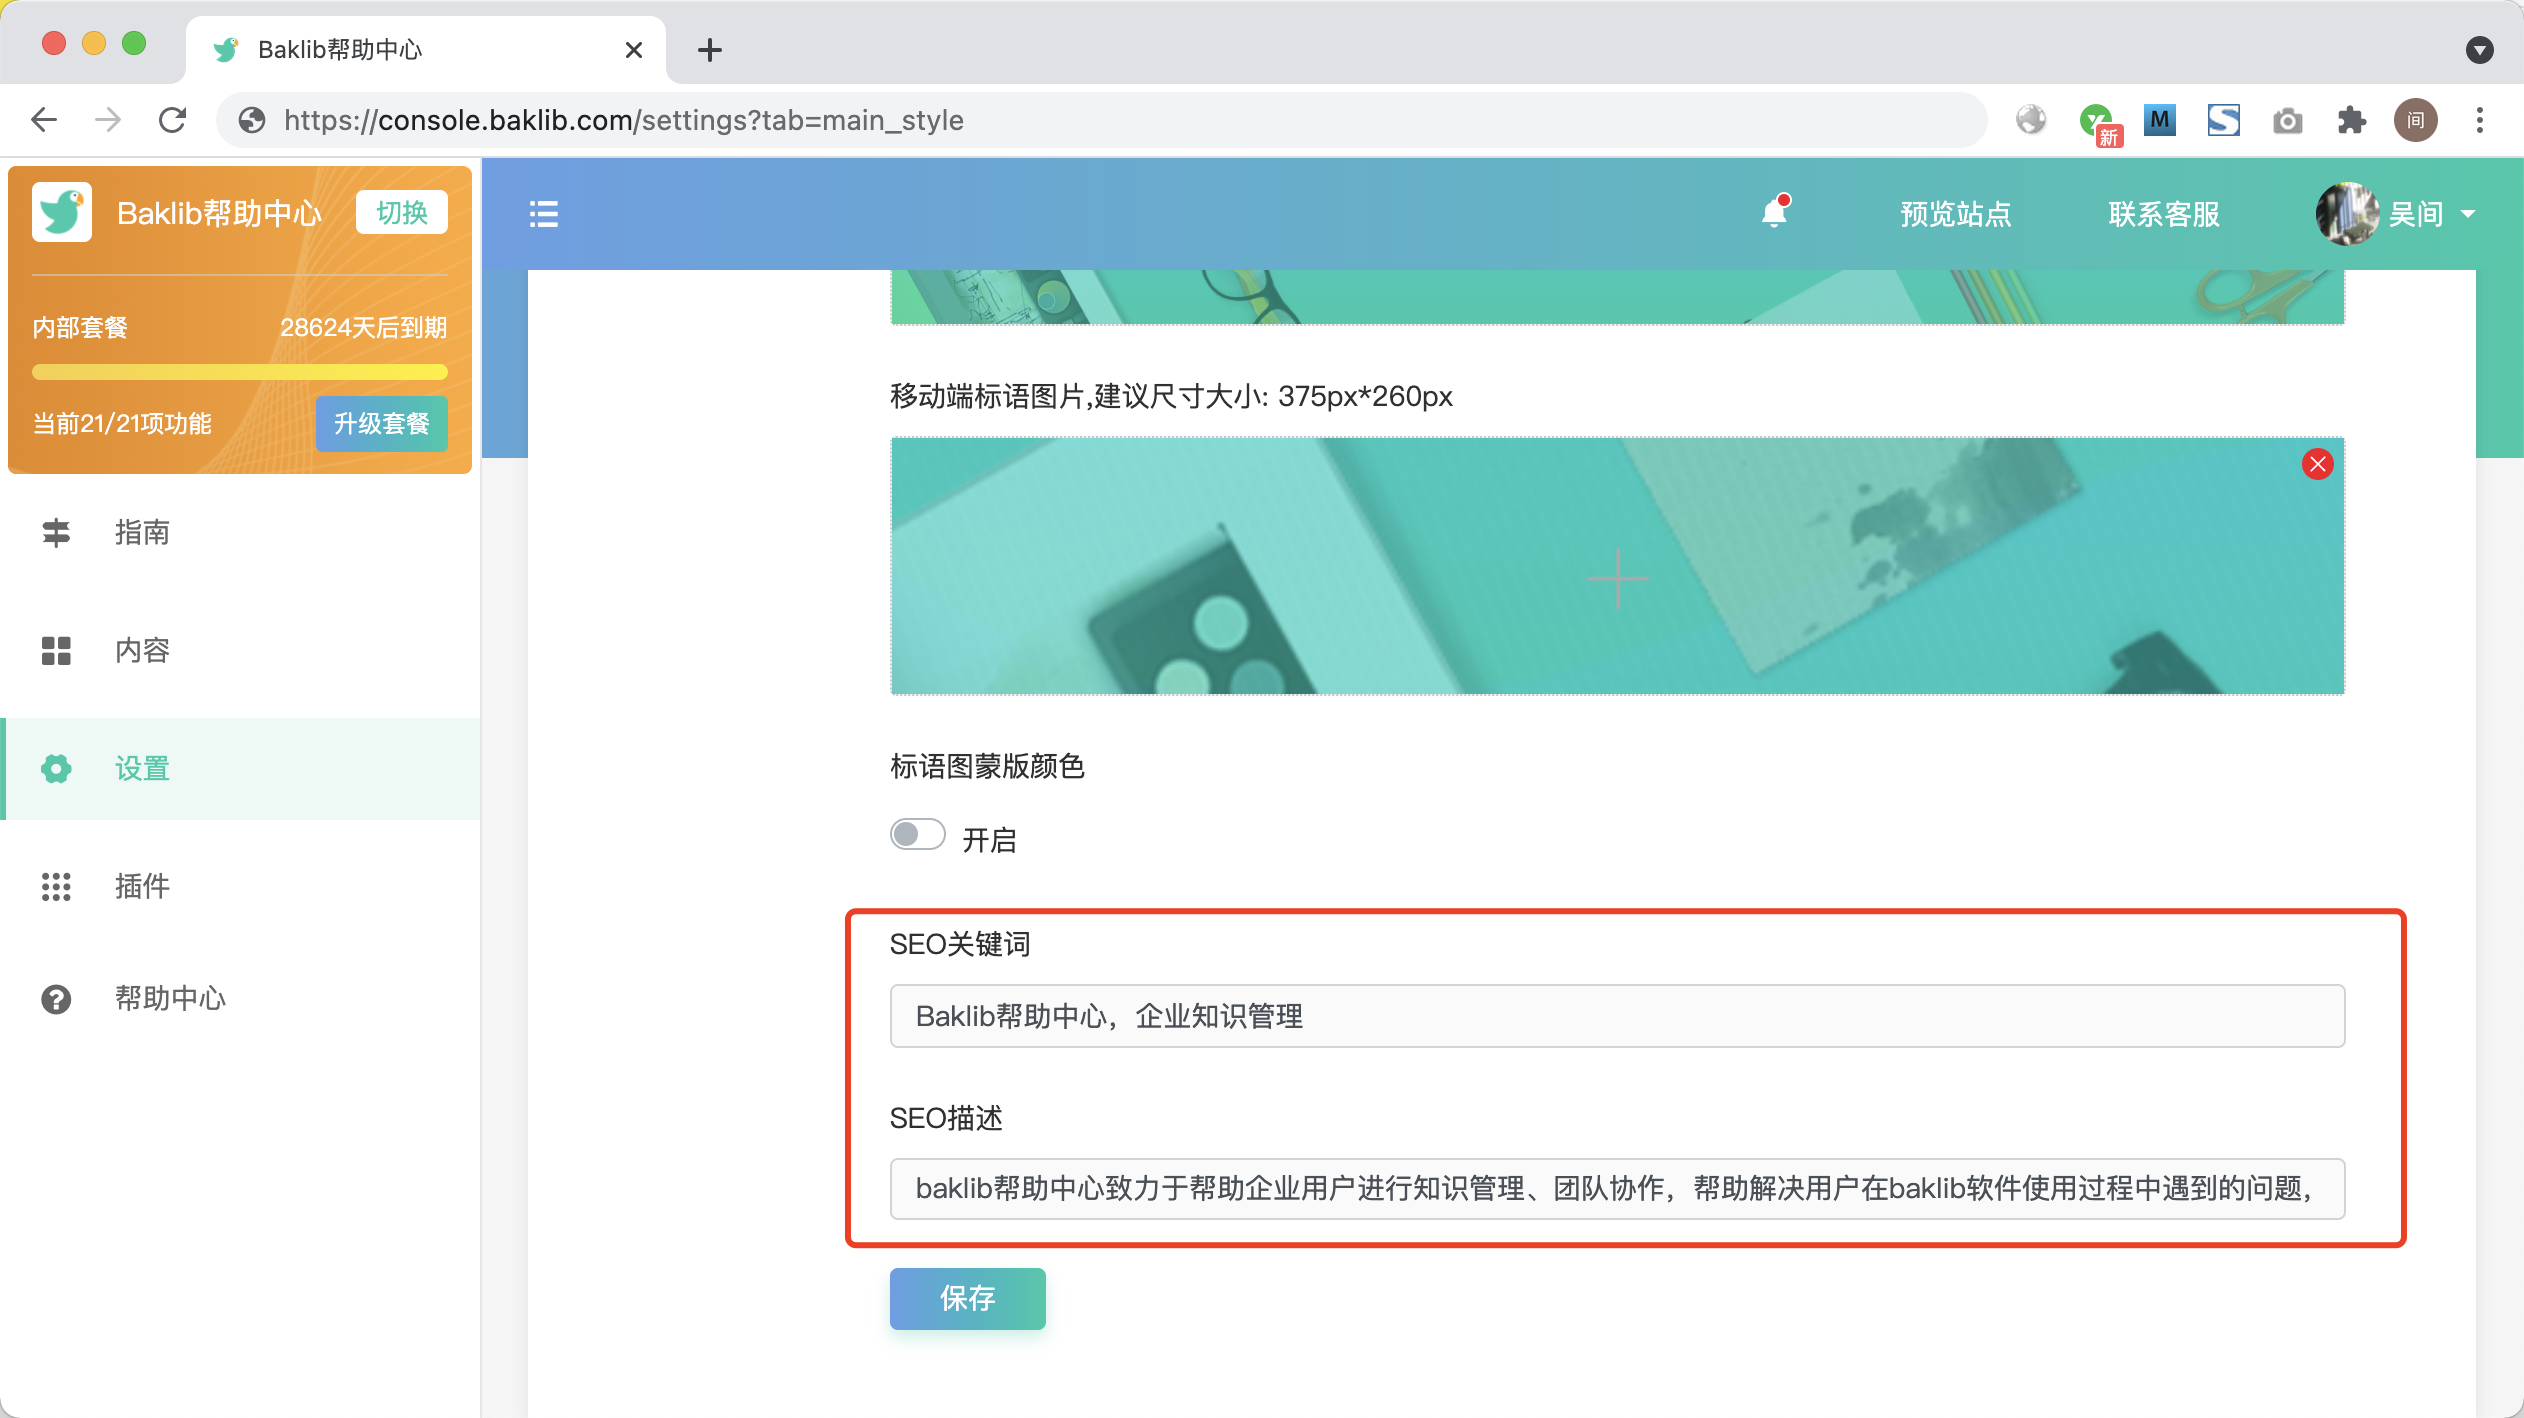This screenshot has height=1418, width=2524.
Task: Click the browser forward arrow
Action: coord(108,120)
